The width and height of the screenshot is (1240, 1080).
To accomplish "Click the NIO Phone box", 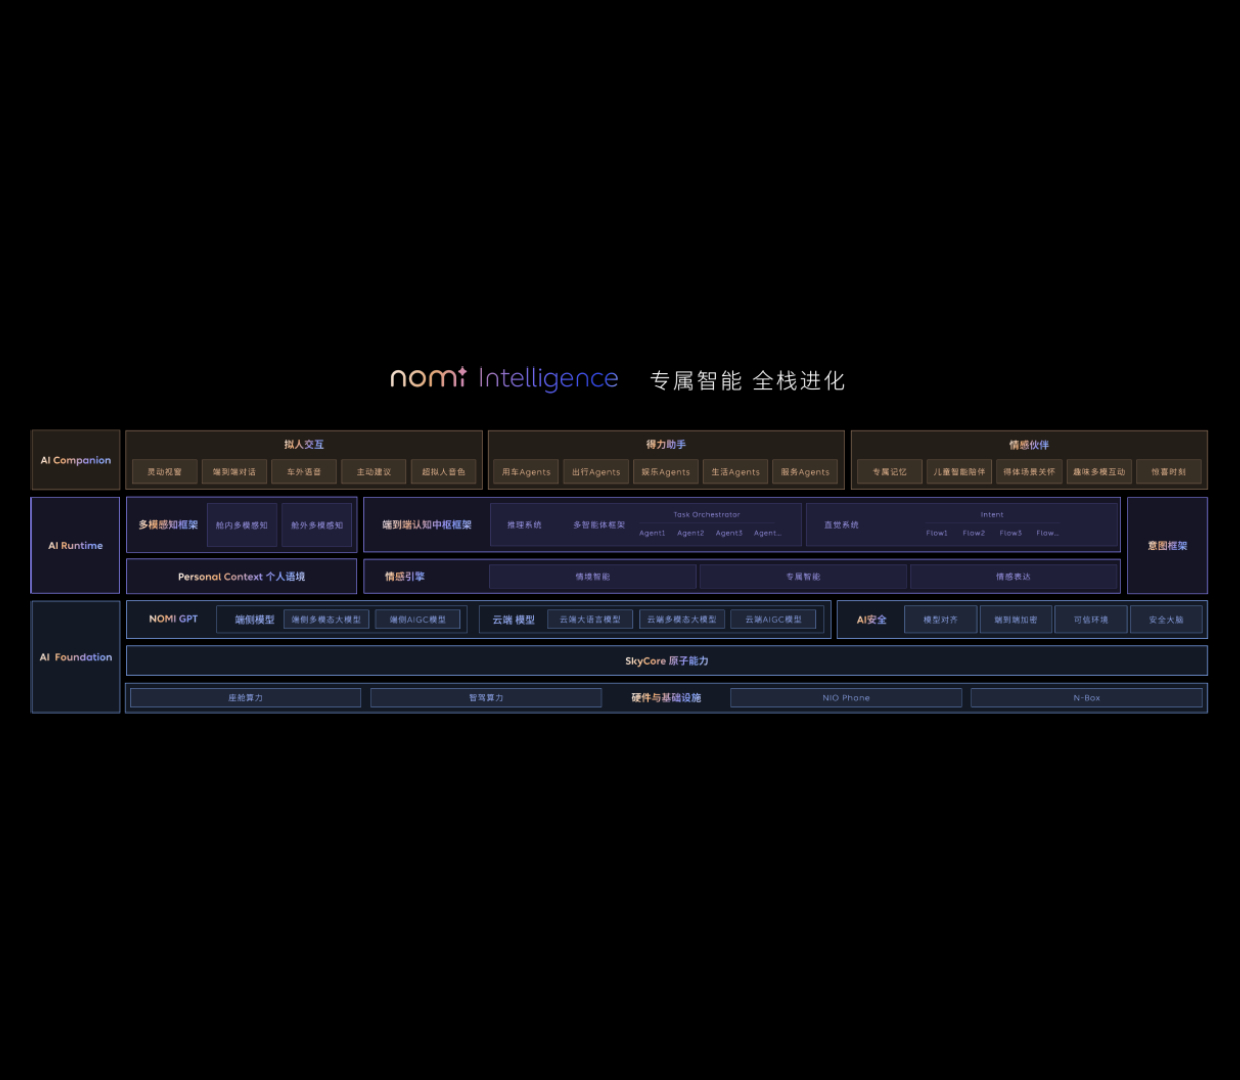I will coord(846,698).
